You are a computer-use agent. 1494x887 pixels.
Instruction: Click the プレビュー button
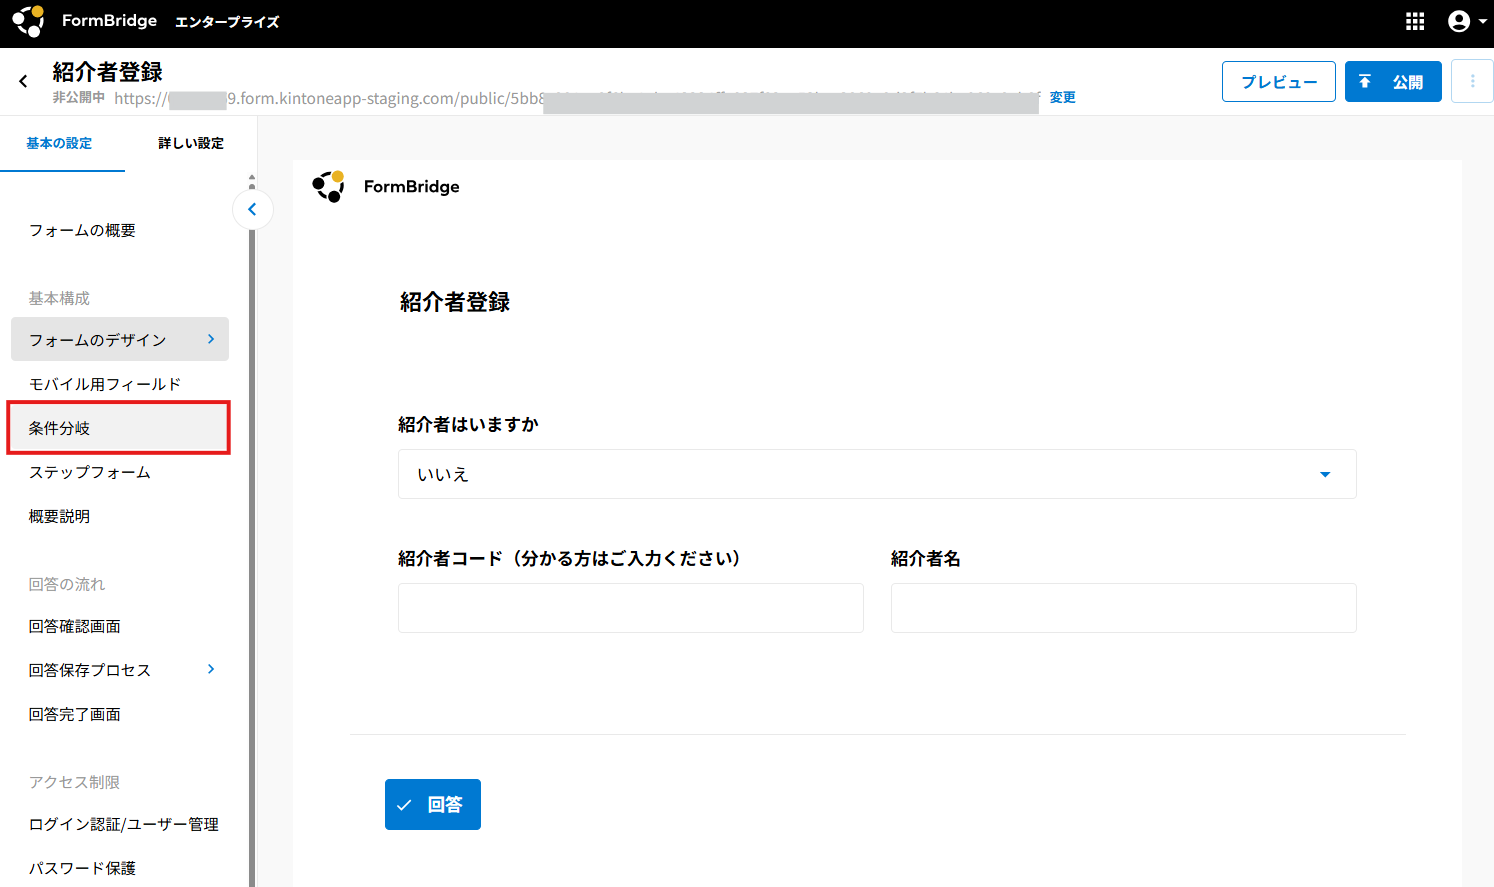[x=1278, y=82]
